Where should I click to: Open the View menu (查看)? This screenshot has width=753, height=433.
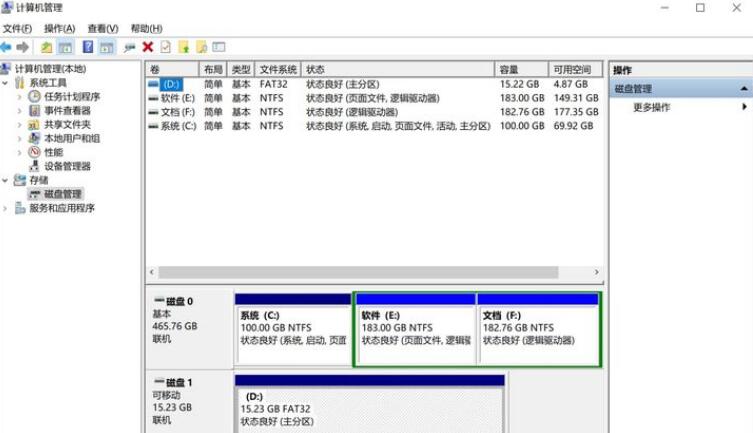(x=102, y=29)
